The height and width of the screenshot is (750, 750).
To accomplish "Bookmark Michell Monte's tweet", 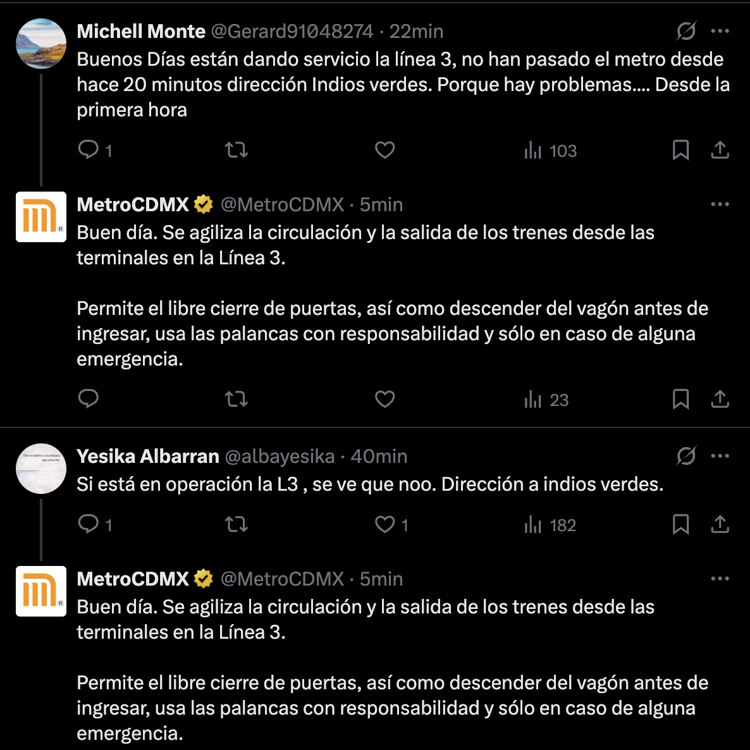I will pyautogui.click(x=680, y=150).
